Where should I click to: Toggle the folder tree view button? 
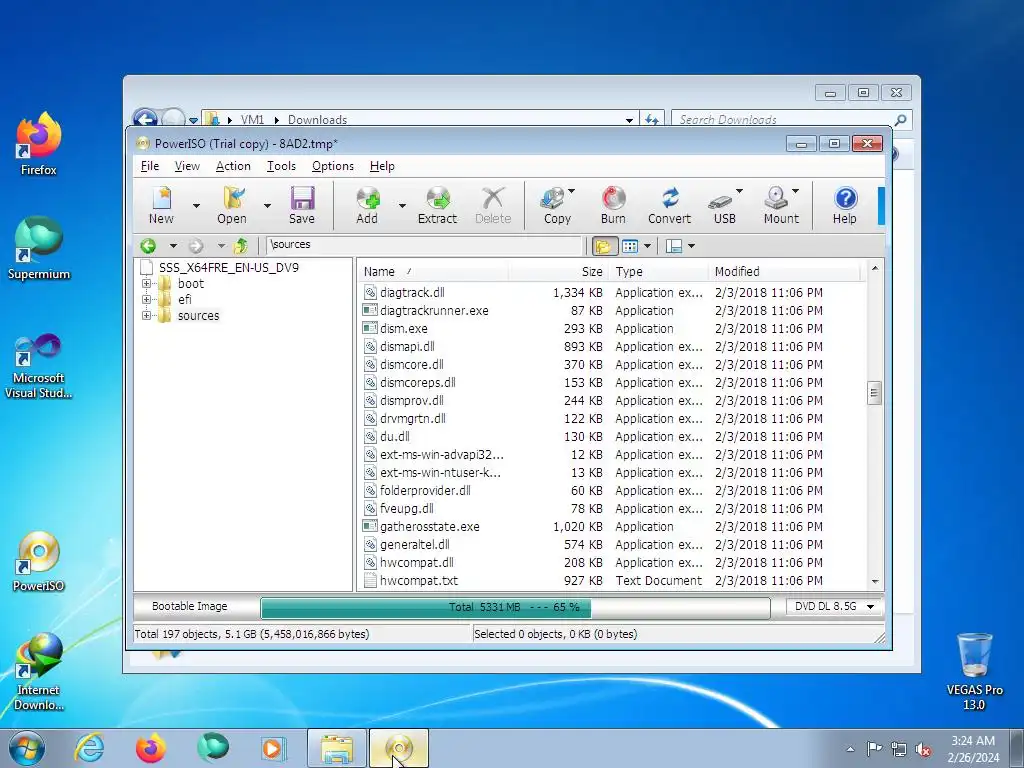coord(604,246)
